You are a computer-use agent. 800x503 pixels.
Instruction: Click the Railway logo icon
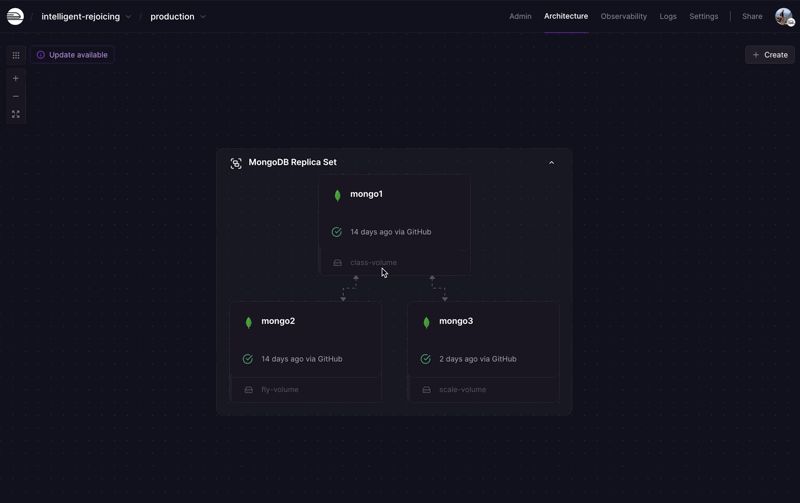[15, 16]
